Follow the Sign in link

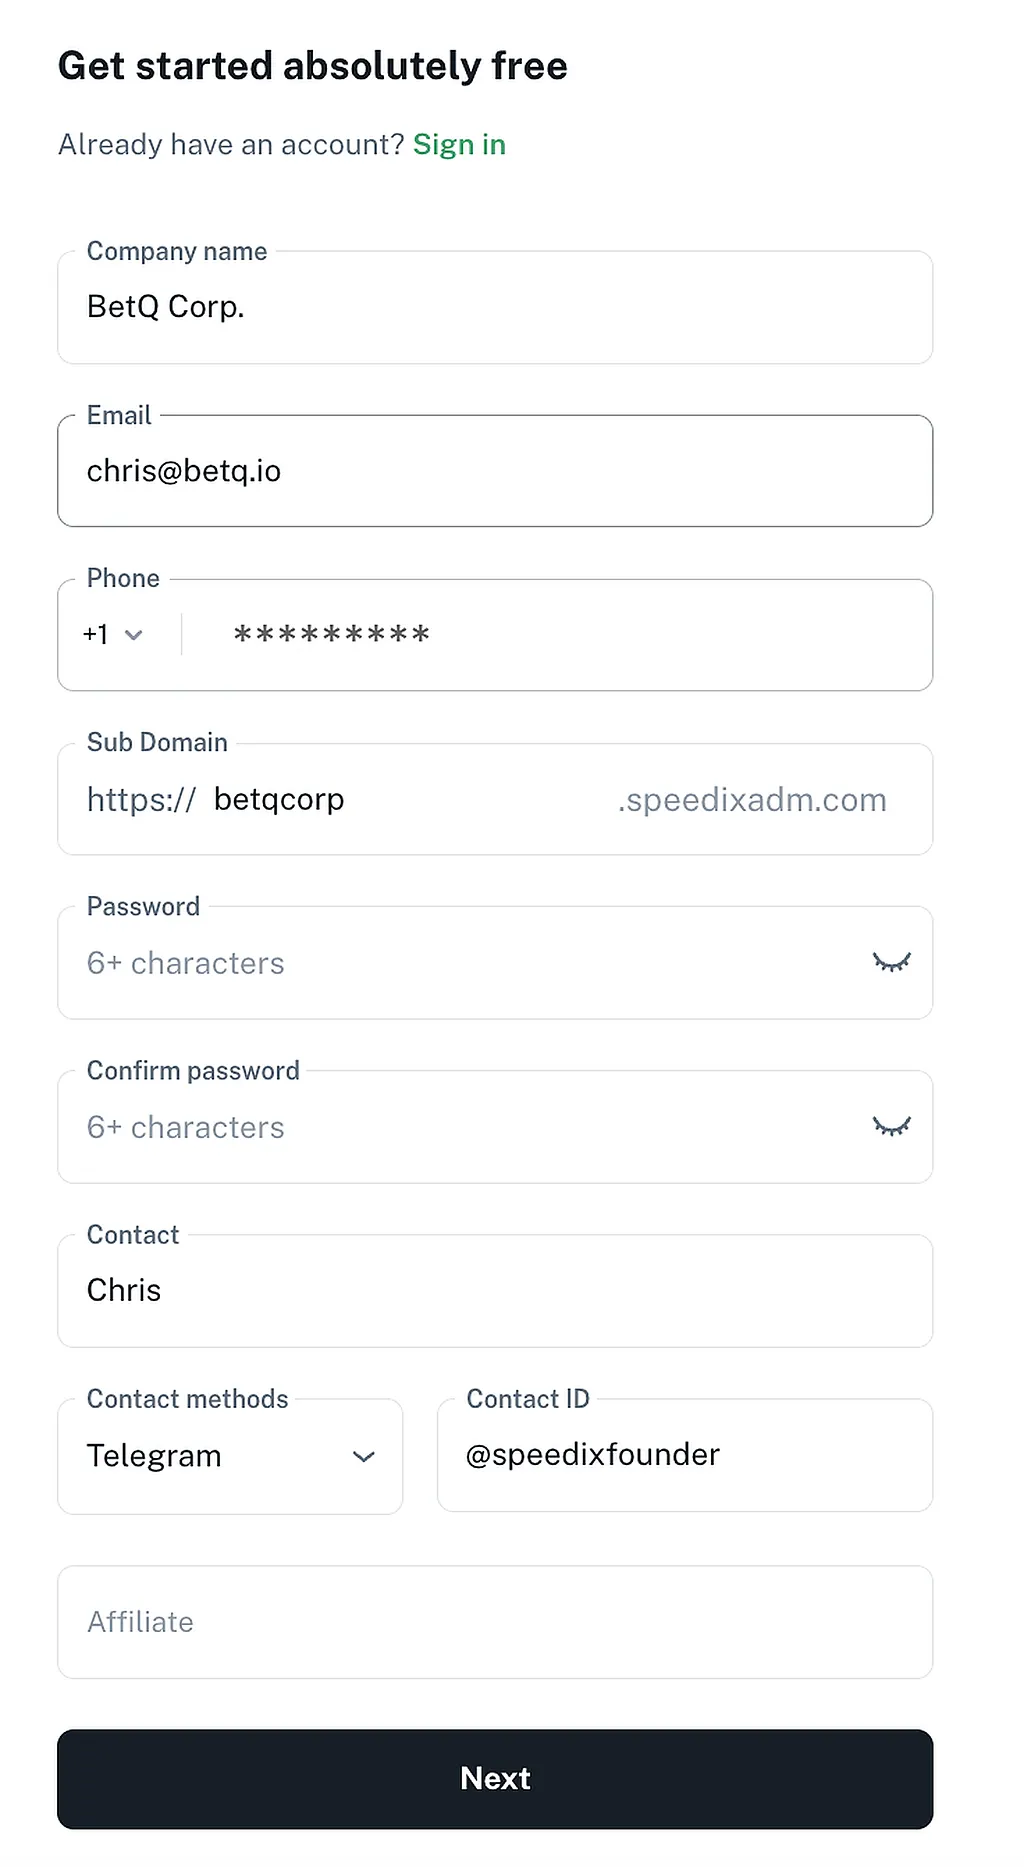[459, 145]
